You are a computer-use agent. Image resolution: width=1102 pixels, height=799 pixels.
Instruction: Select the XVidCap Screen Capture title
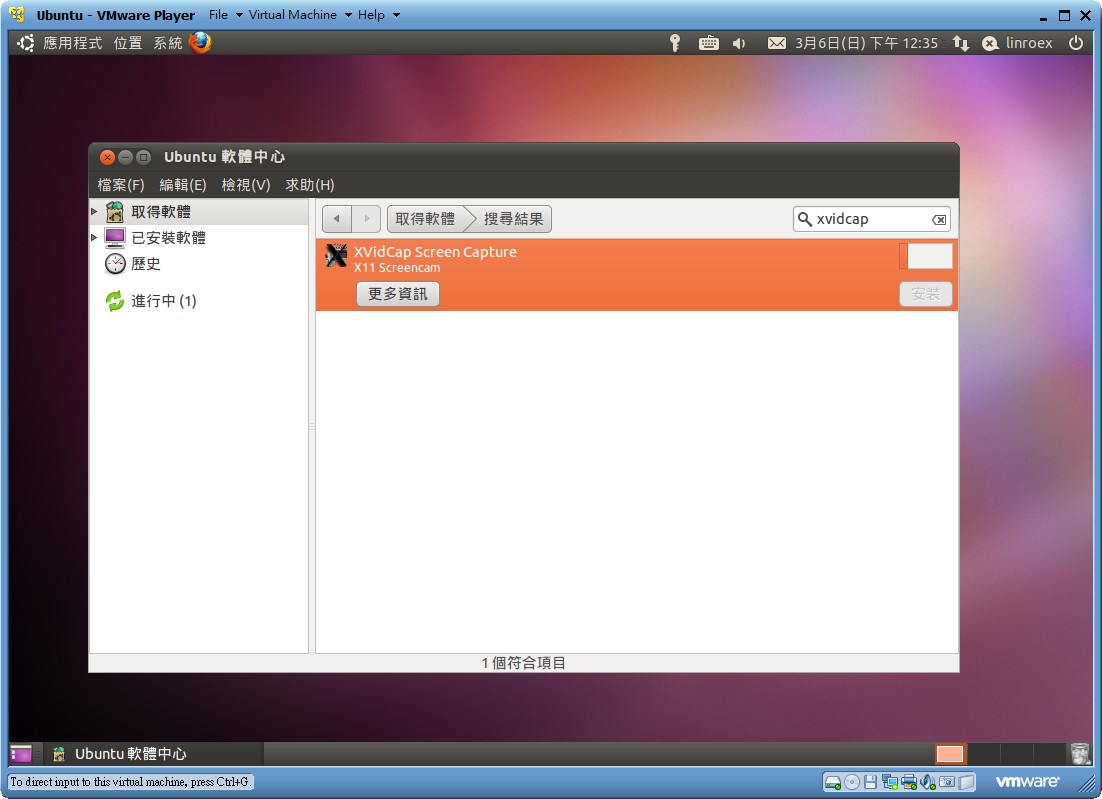435,252
